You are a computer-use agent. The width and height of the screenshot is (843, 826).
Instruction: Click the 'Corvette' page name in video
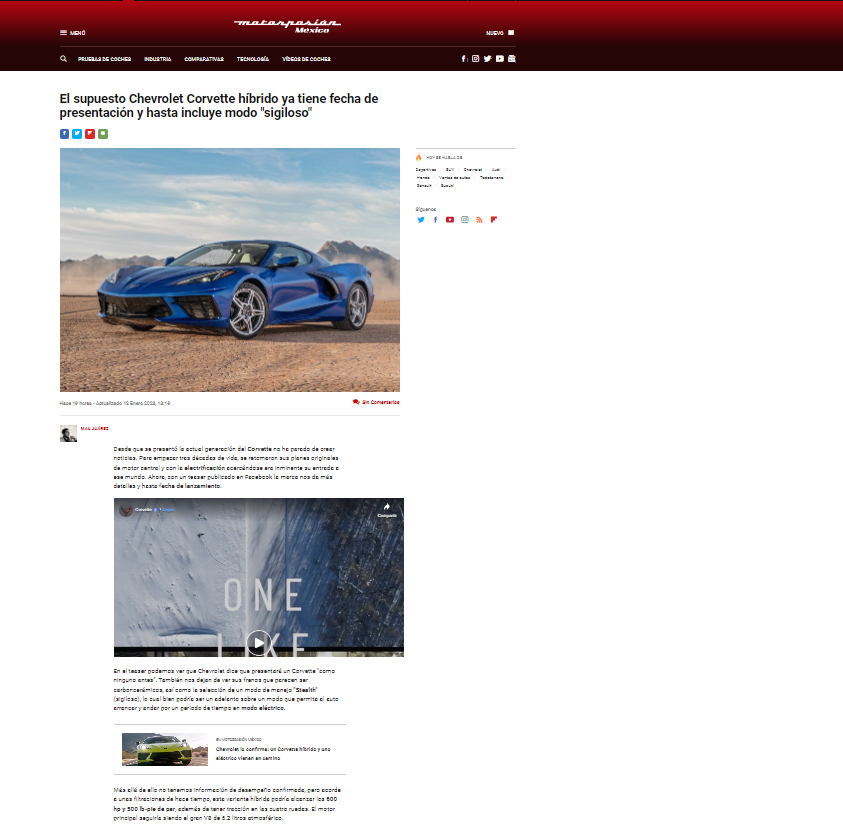click(144, 509)
